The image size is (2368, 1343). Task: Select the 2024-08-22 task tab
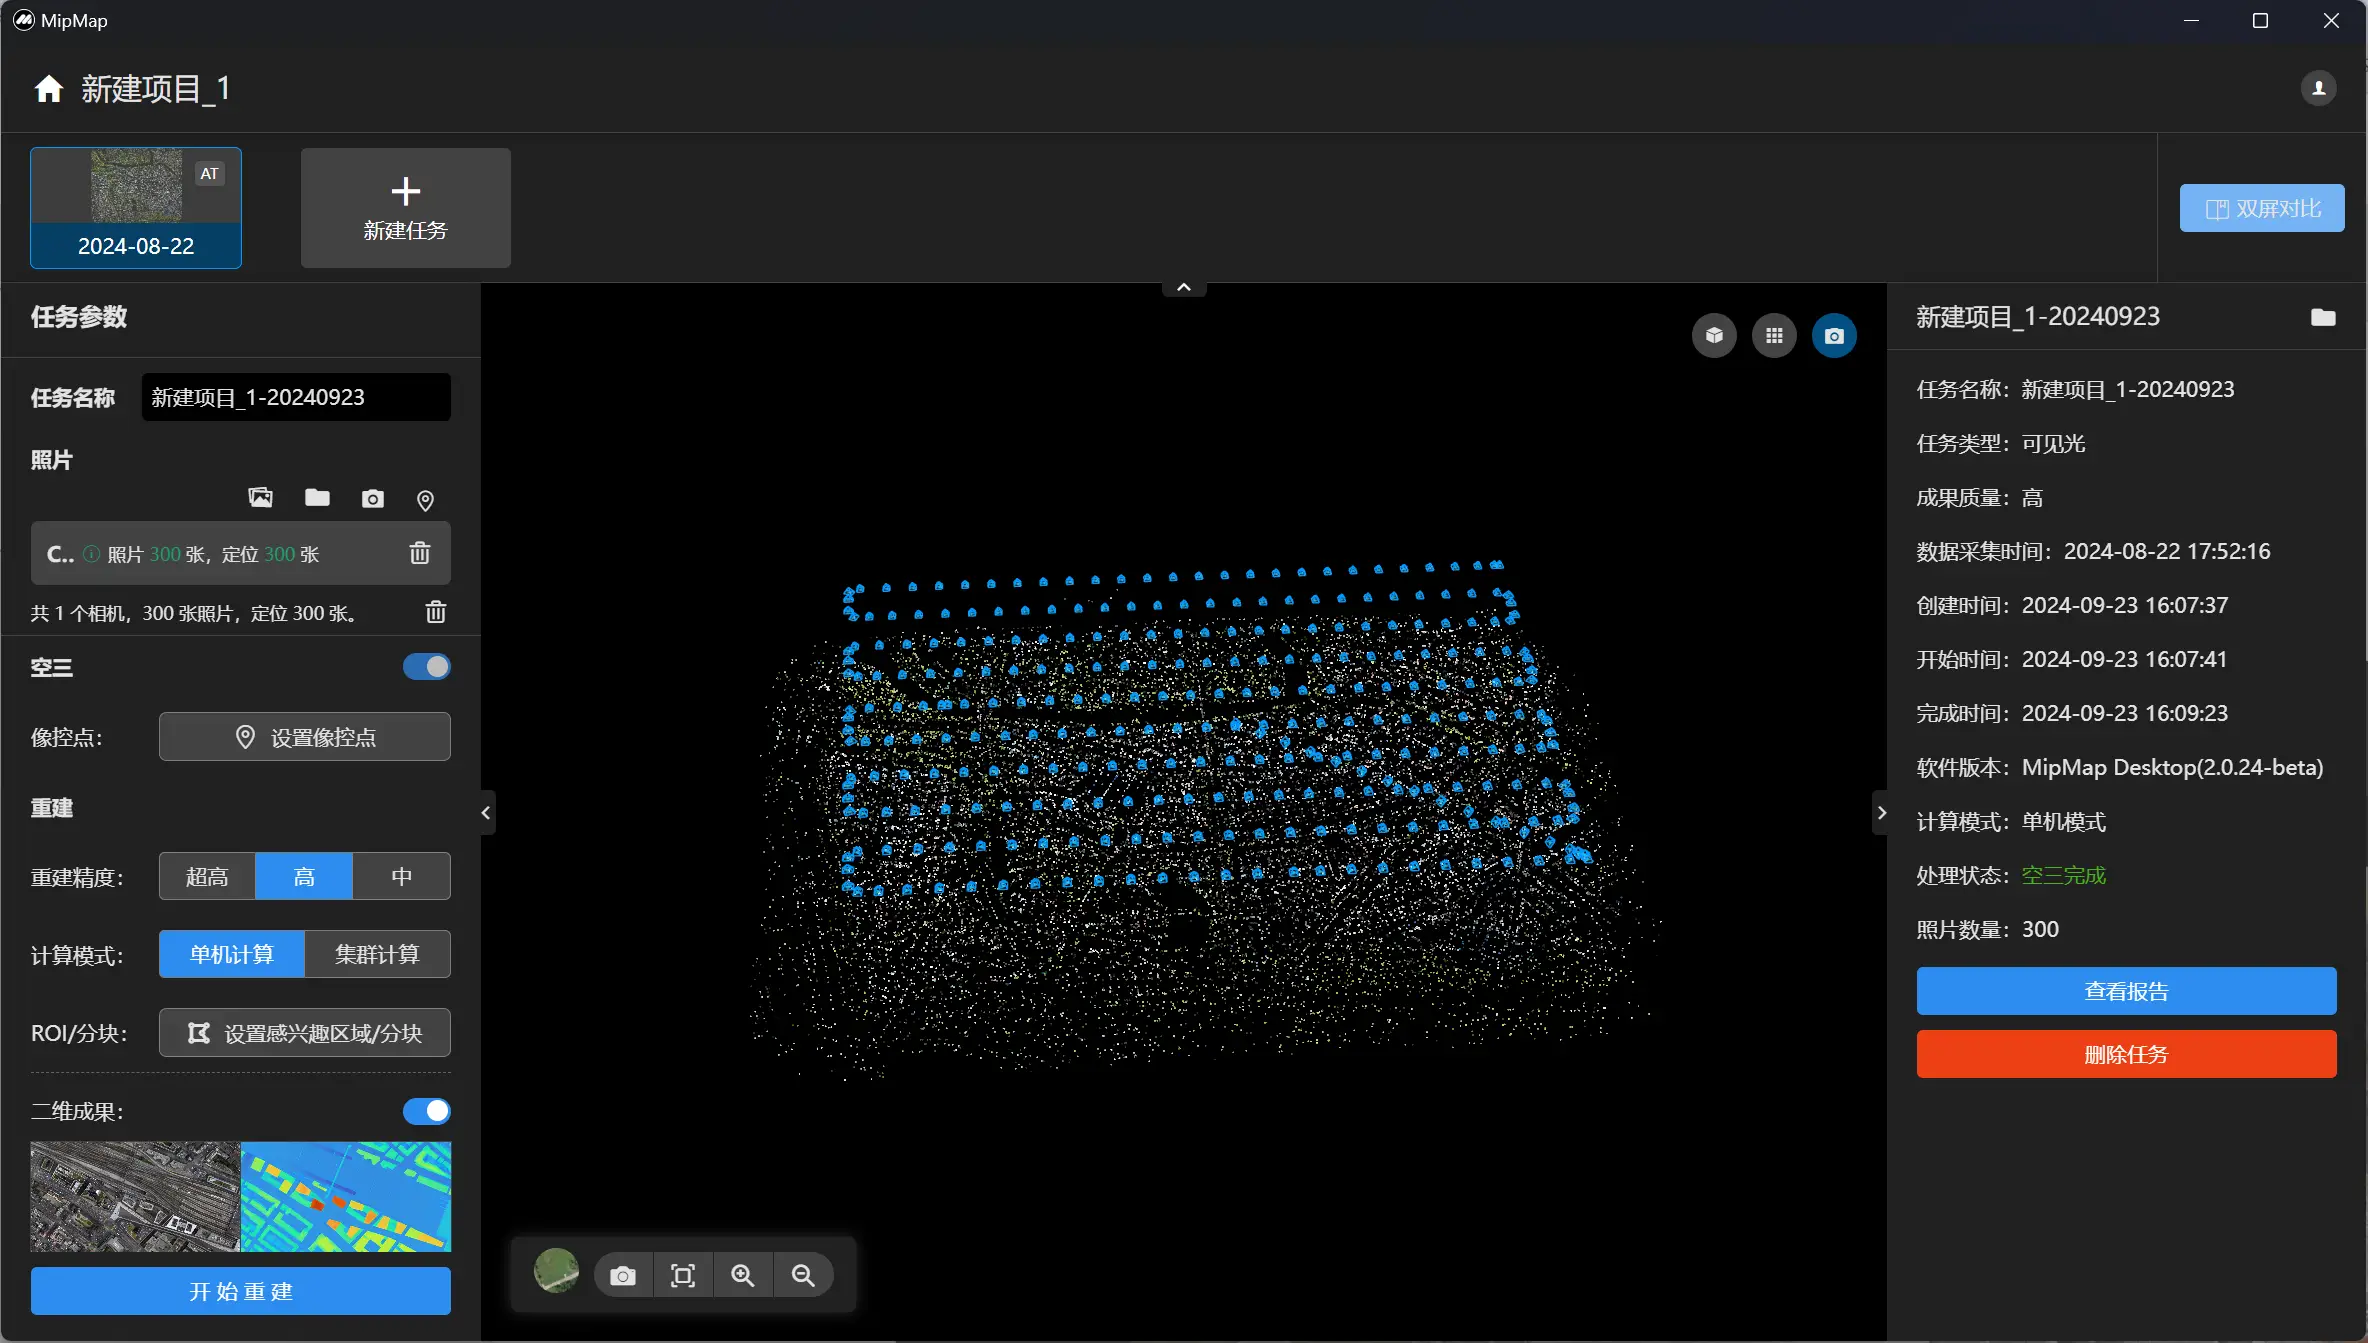(x=136, y=208)
